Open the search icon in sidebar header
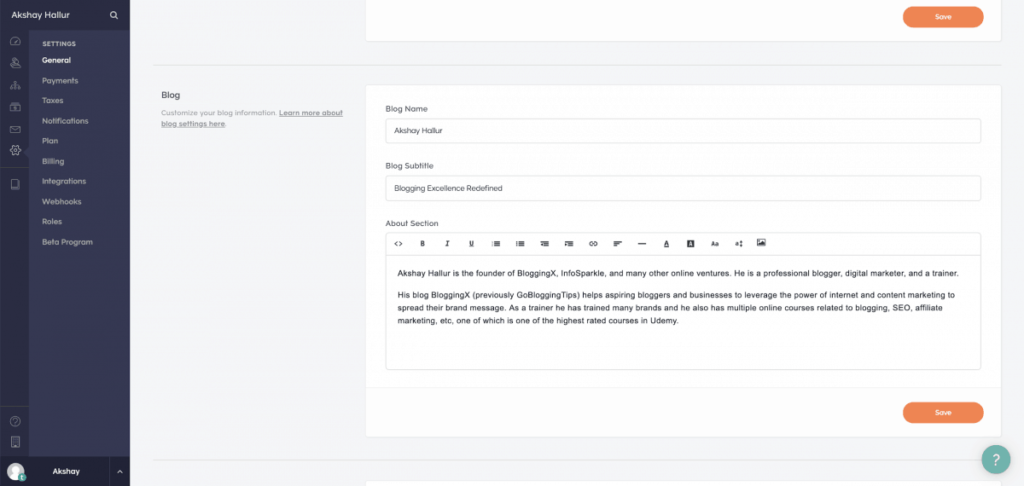Viewport: 1024px width, 486px height. 114,15
